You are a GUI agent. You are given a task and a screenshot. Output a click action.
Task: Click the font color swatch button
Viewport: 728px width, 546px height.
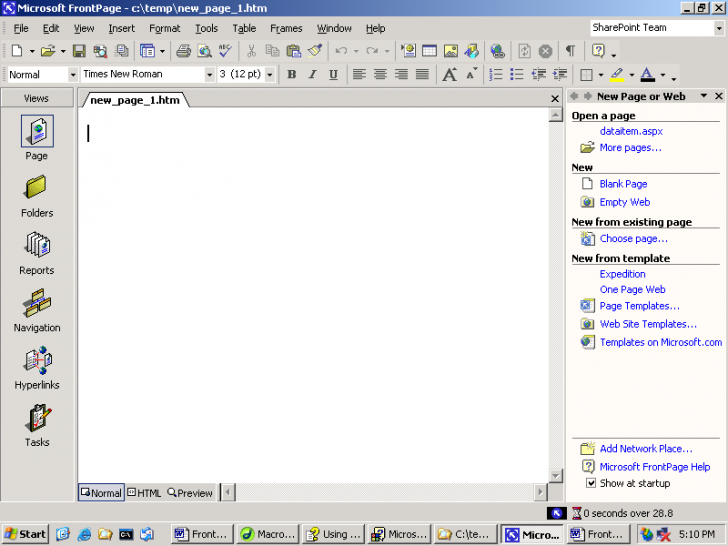[648, 75]
